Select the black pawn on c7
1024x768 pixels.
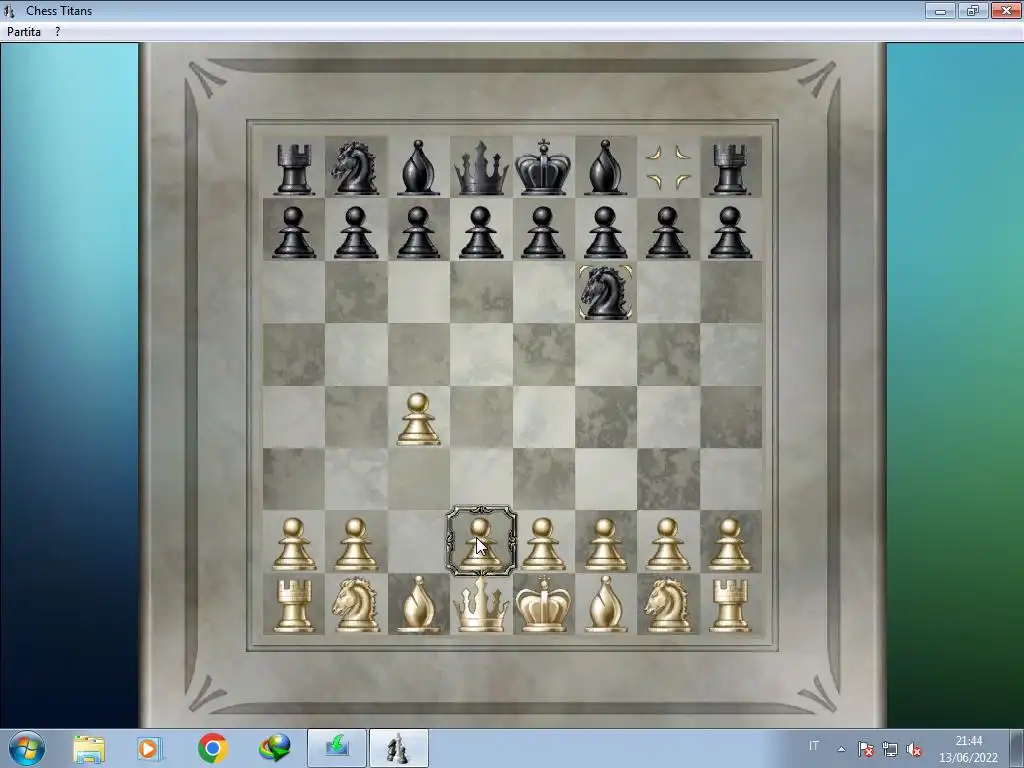pyautogui.click(x=418, y=232)
